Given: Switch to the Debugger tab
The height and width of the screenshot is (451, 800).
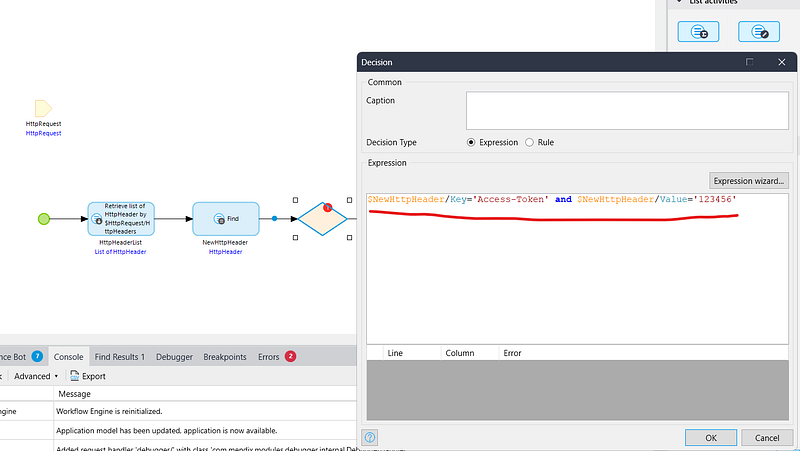Looking at the screenshot, I should [x=174, y=356].
